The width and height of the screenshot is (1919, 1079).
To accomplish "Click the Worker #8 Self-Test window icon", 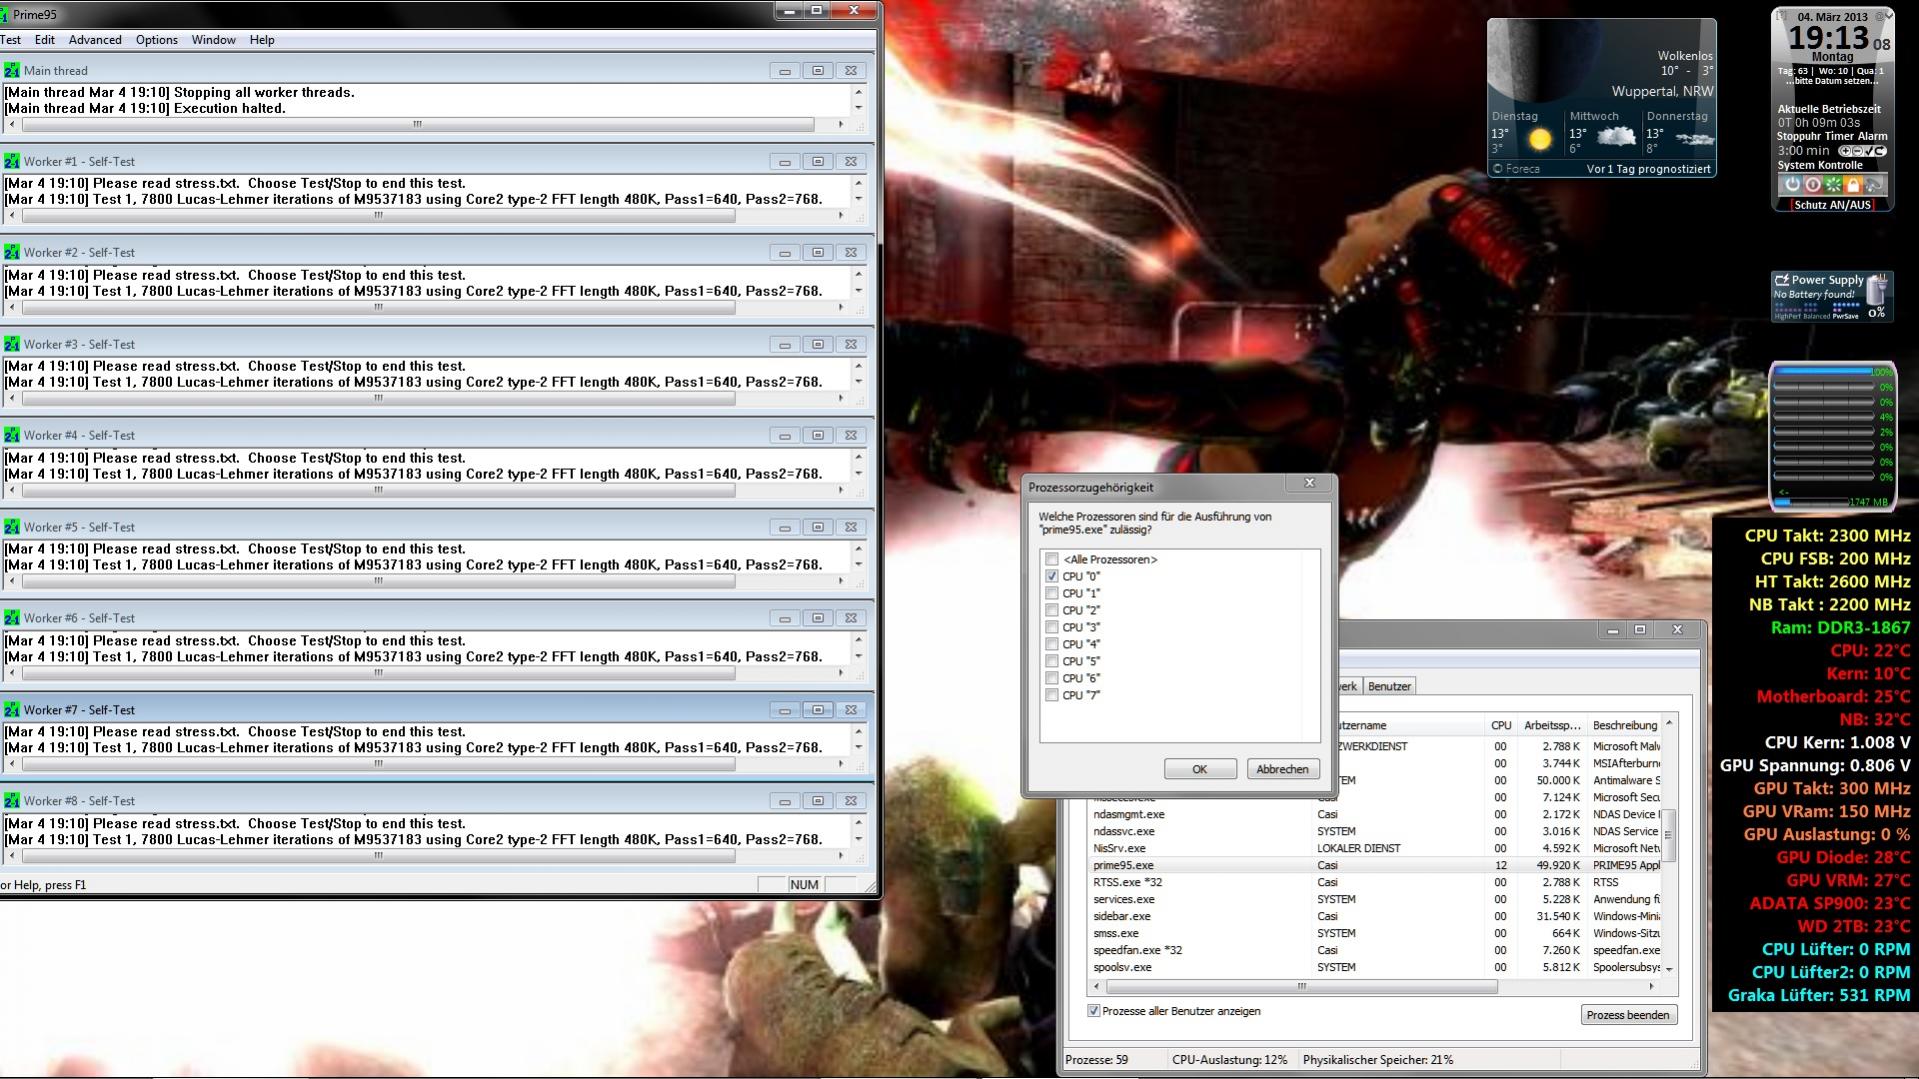I will pyautogui.click(x=11, y=801).
